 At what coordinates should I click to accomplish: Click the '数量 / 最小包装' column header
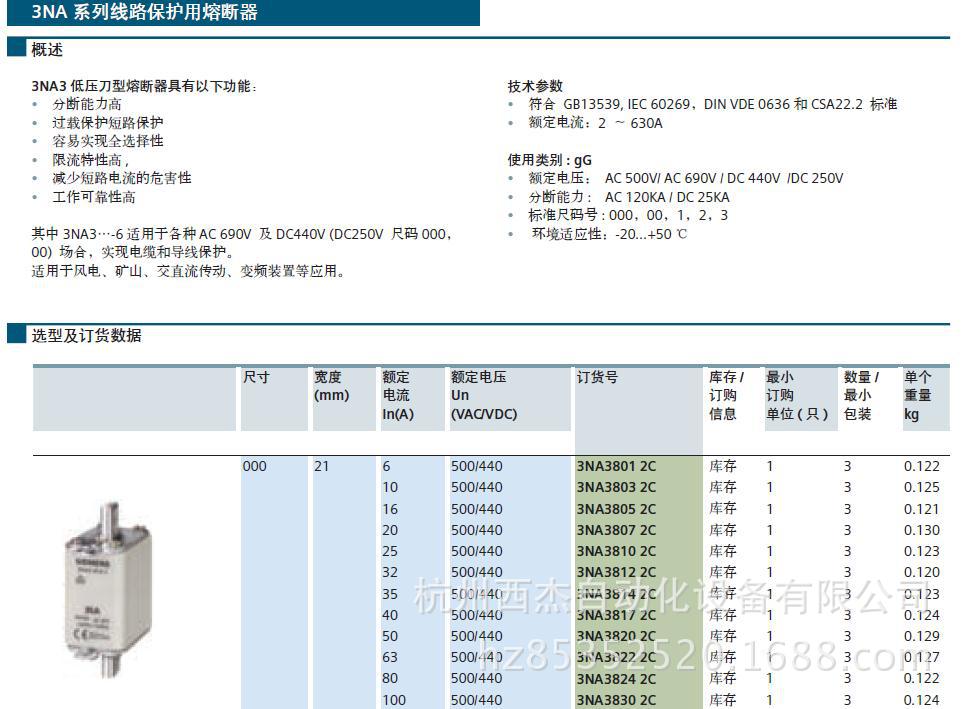tap(861, 395)
